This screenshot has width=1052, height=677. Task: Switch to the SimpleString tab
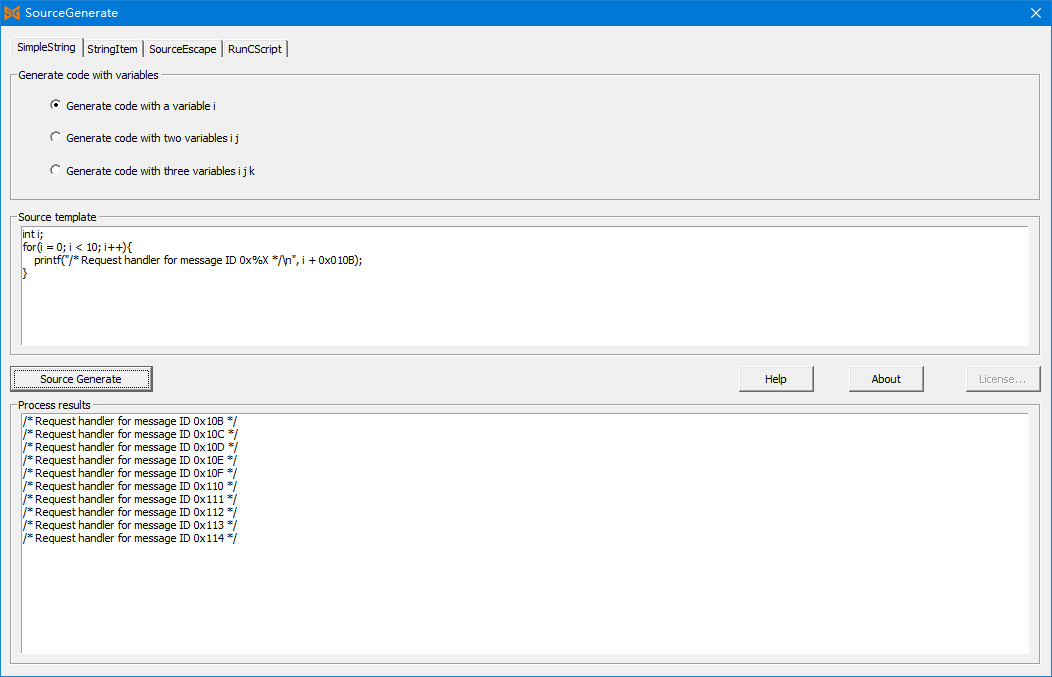click(x=46, y=48)
